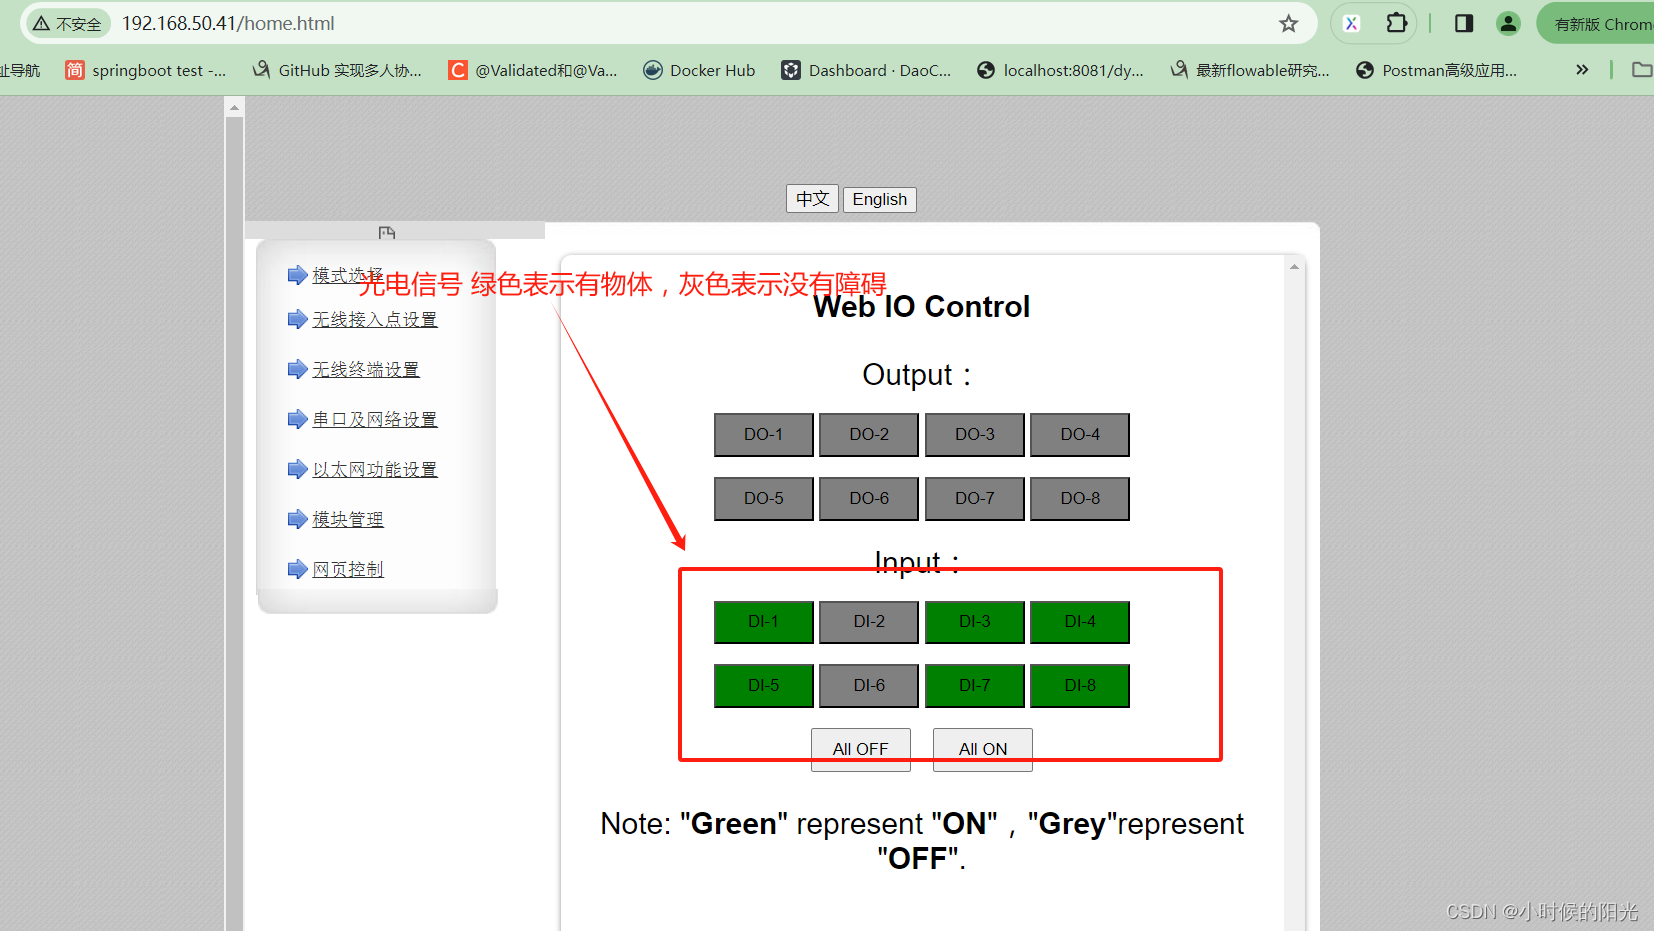Switch to the 中文 language tab
Viewport: 1654px width, 931px height.
point(812,199)
